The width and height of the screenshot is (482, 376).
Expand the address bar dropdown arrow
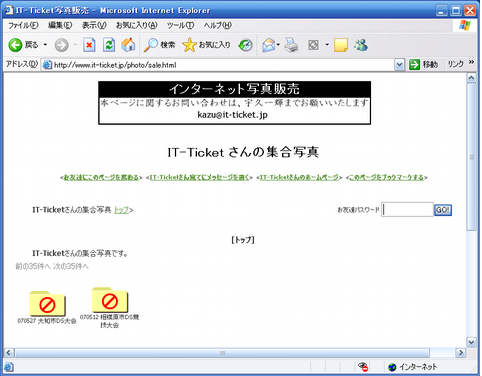coord(399,65)
